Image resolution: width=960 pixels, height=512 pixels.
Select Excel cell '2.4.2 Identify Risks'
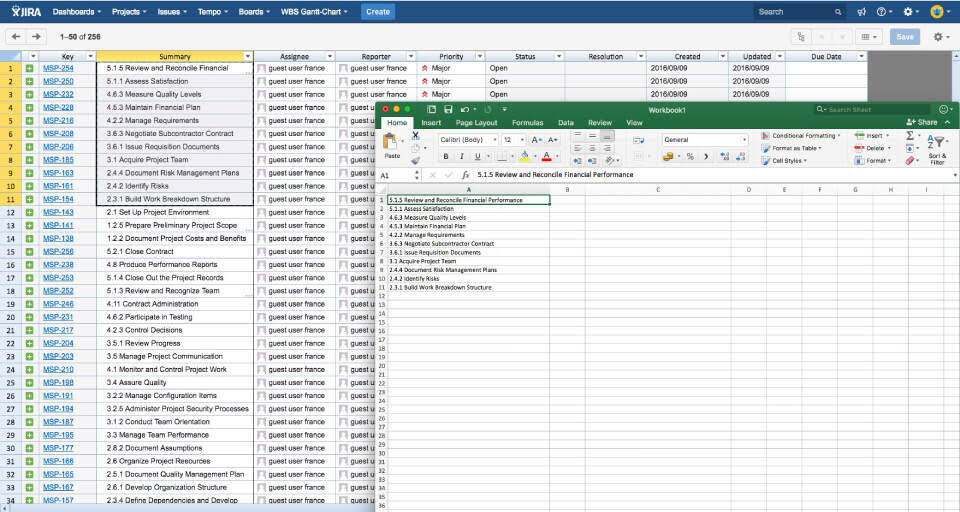468,279
